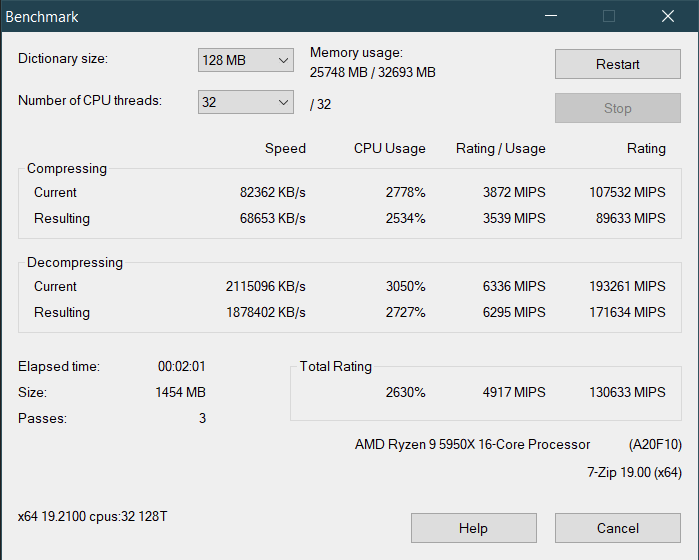Screen dimensions: 699x560
Task: Expand the Number of CPU threads dropdown
Action: click(x=245, y=103)
